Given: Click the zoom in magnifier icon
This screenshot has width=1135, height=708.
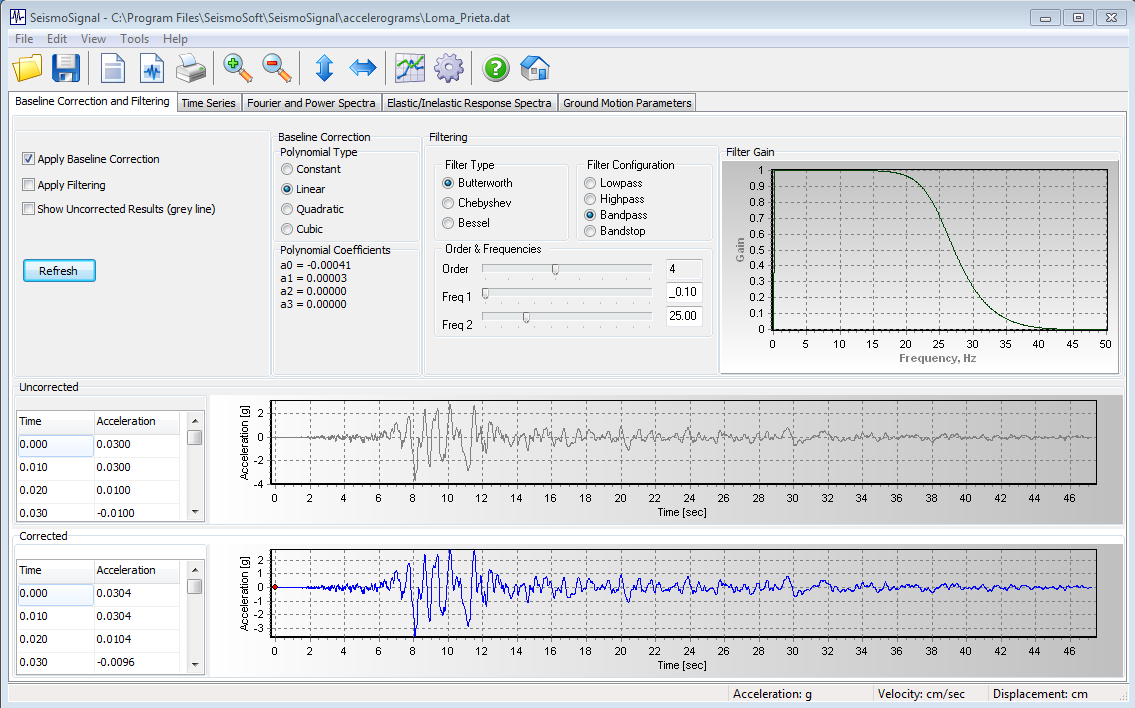Looking at the screenshot, I should 236,68.
